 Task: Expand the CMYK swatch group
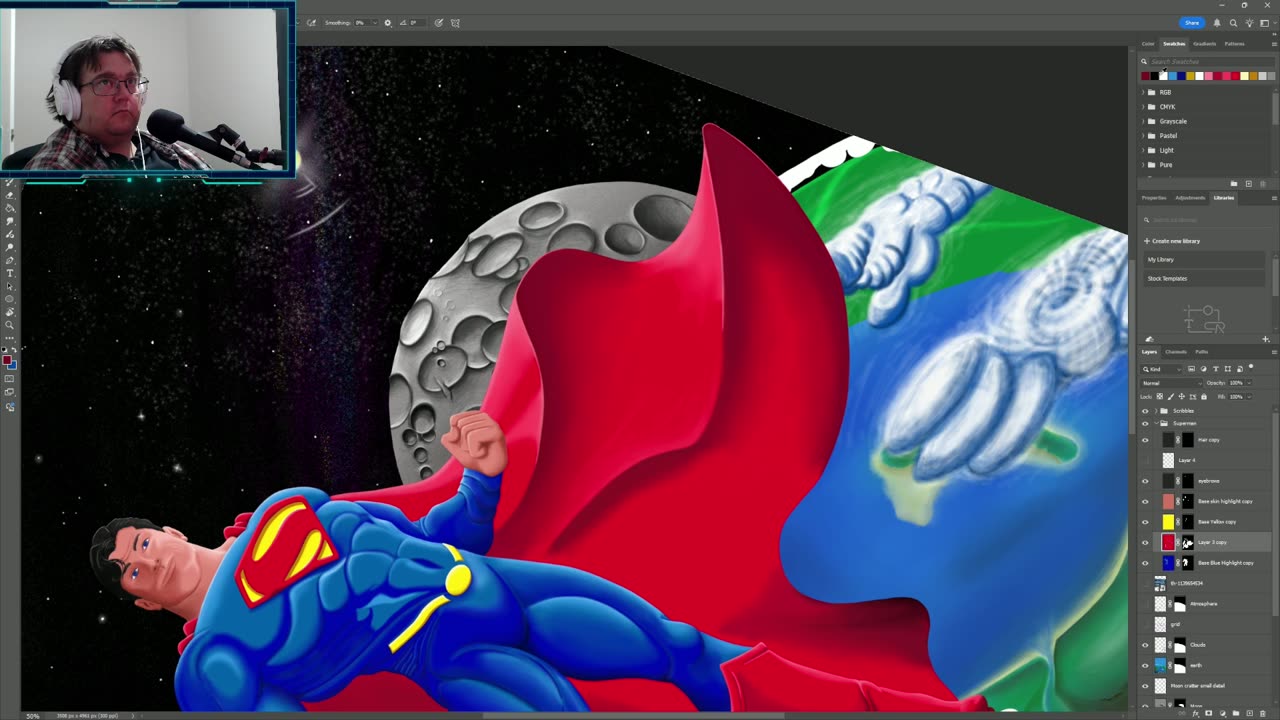click(1144, 107)
